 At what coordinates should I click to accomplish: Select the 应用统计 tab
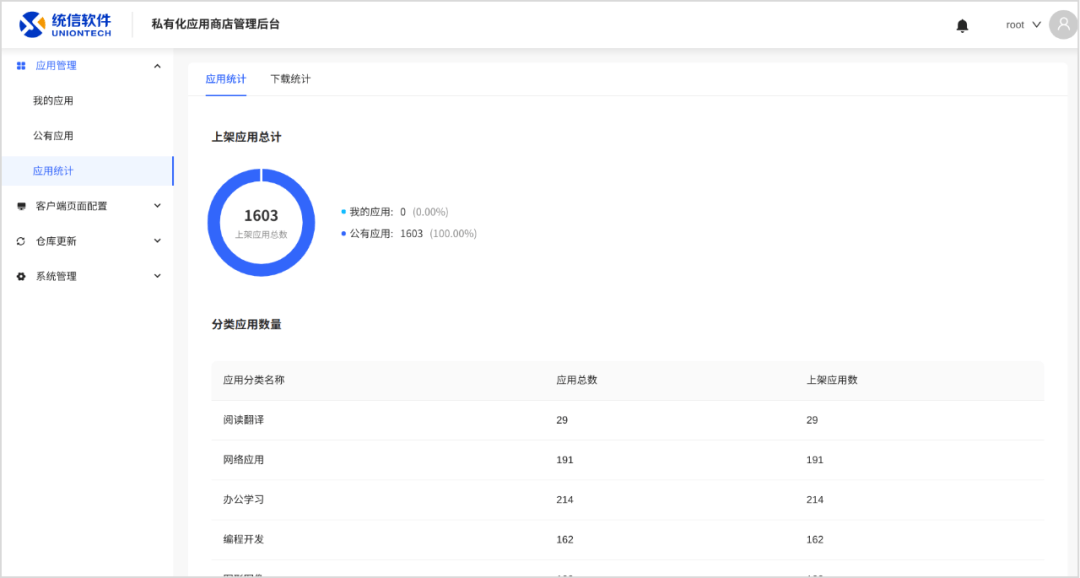[x=225, y=79]
